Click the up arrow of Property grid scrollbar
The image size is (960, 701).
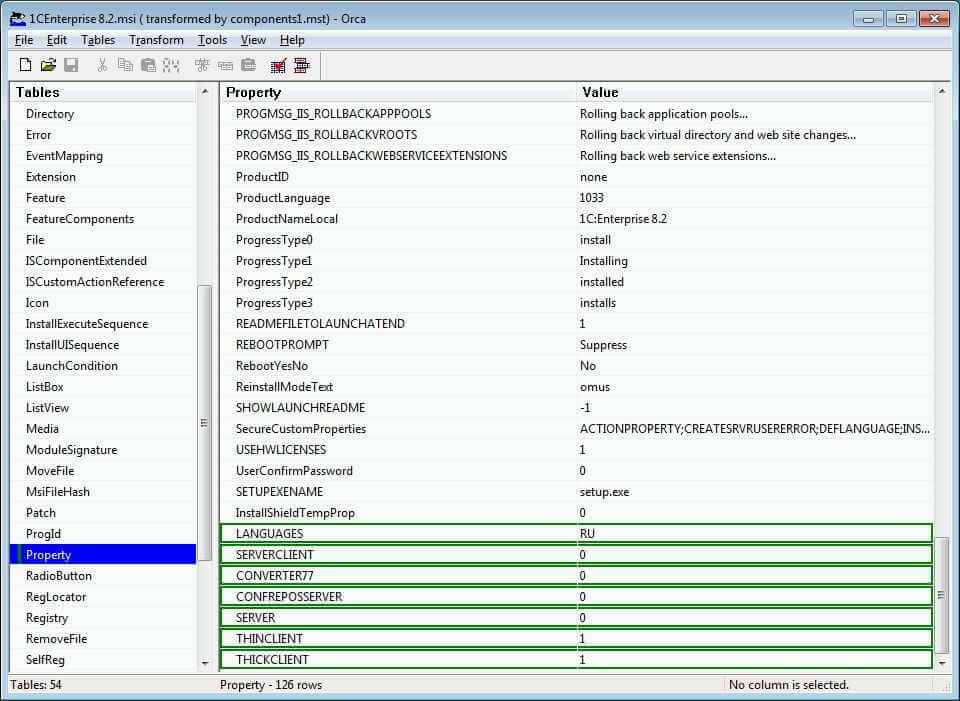tap(942, 92)
